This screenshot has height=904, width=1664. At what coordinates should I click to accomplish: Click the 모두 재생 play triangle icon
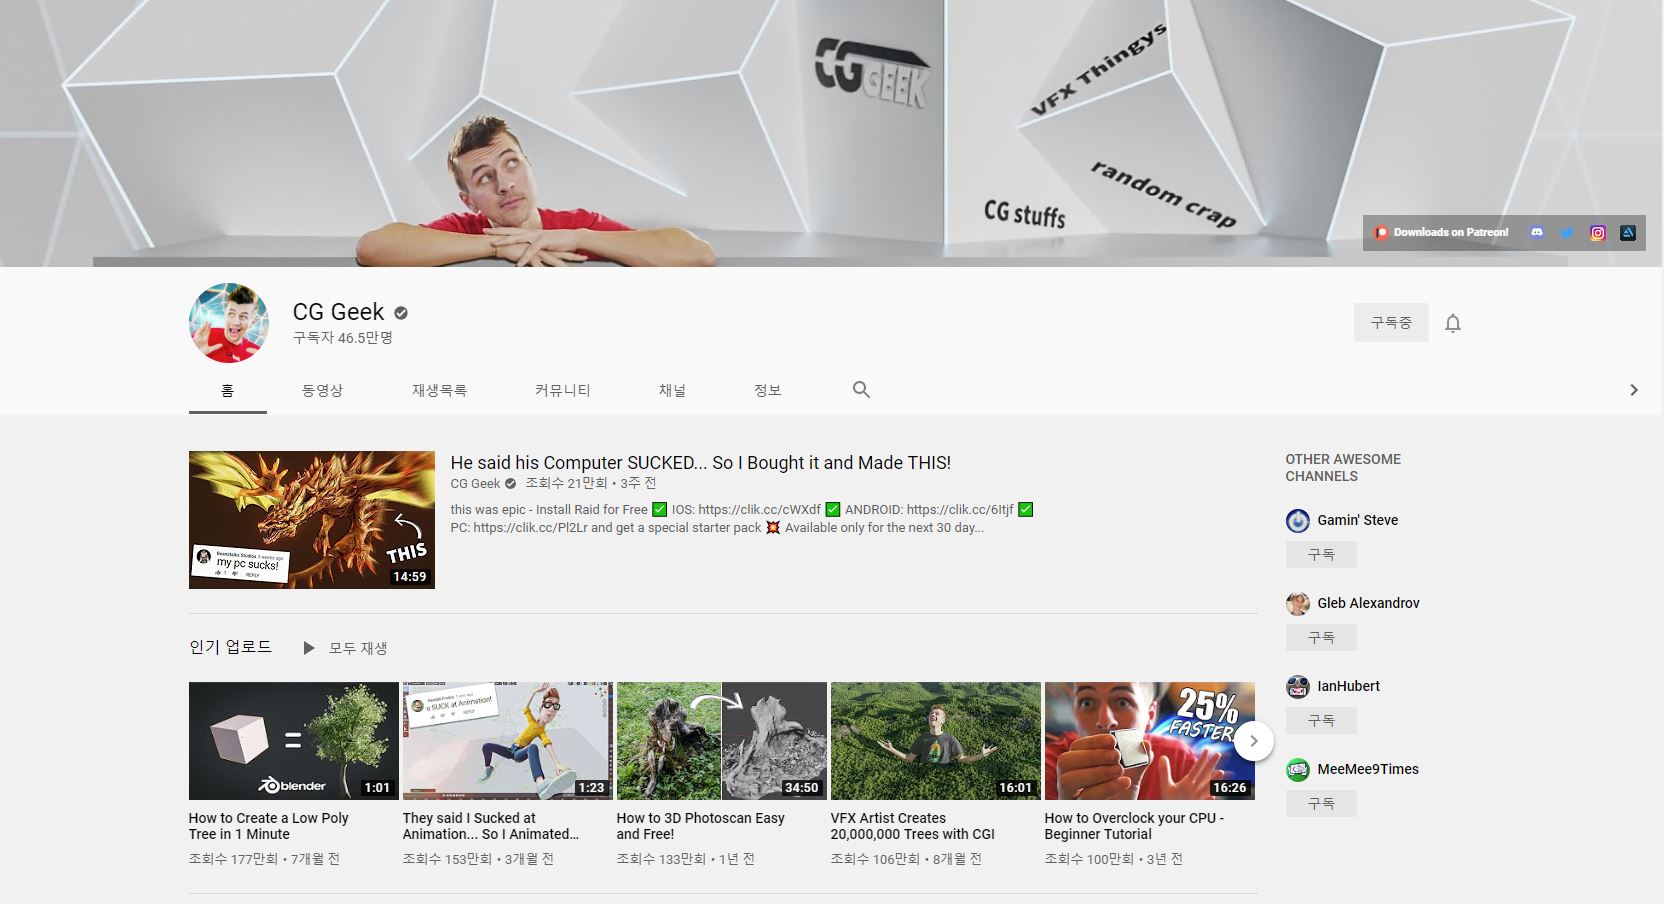pos(309,648)
